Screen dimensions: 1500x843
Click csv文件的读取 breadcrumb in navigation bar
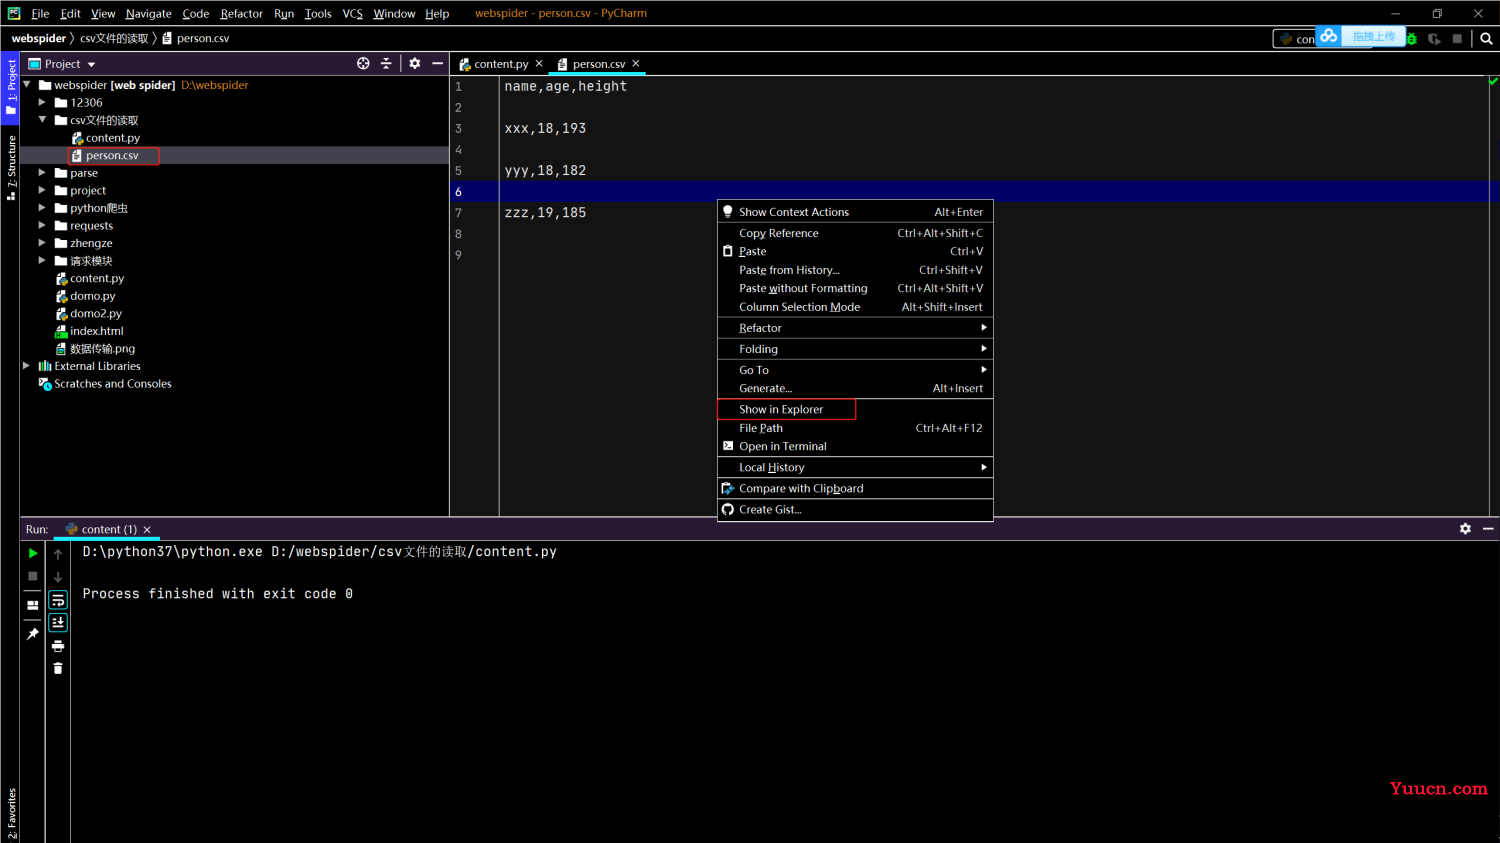click(x=114, y=39)
